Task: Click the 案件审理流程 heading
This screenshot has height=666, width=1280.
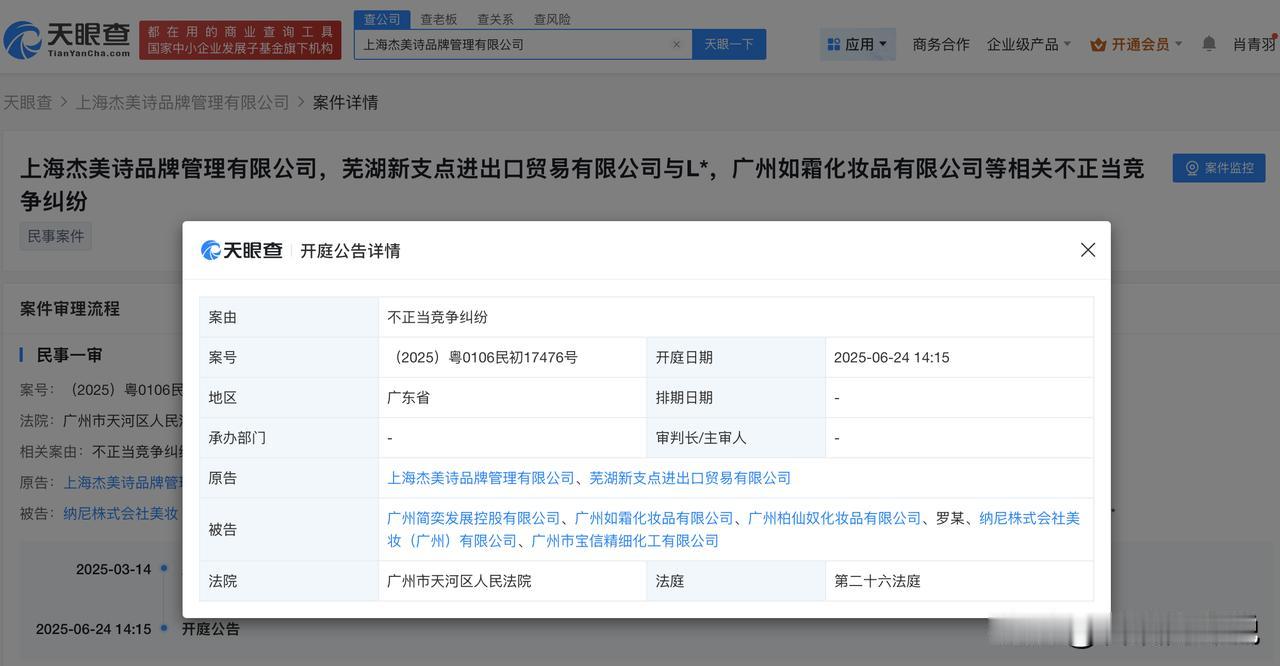Action: 70,308
